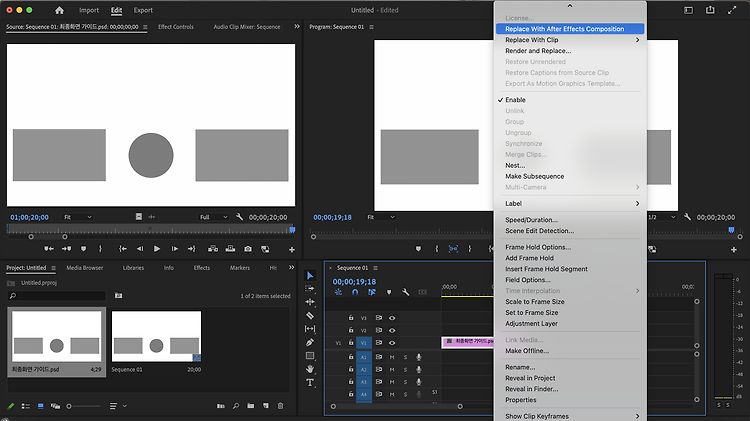Open the Source monitor button editor plus
This screenshot has width=750, height=421.
[x=291, y=250]
